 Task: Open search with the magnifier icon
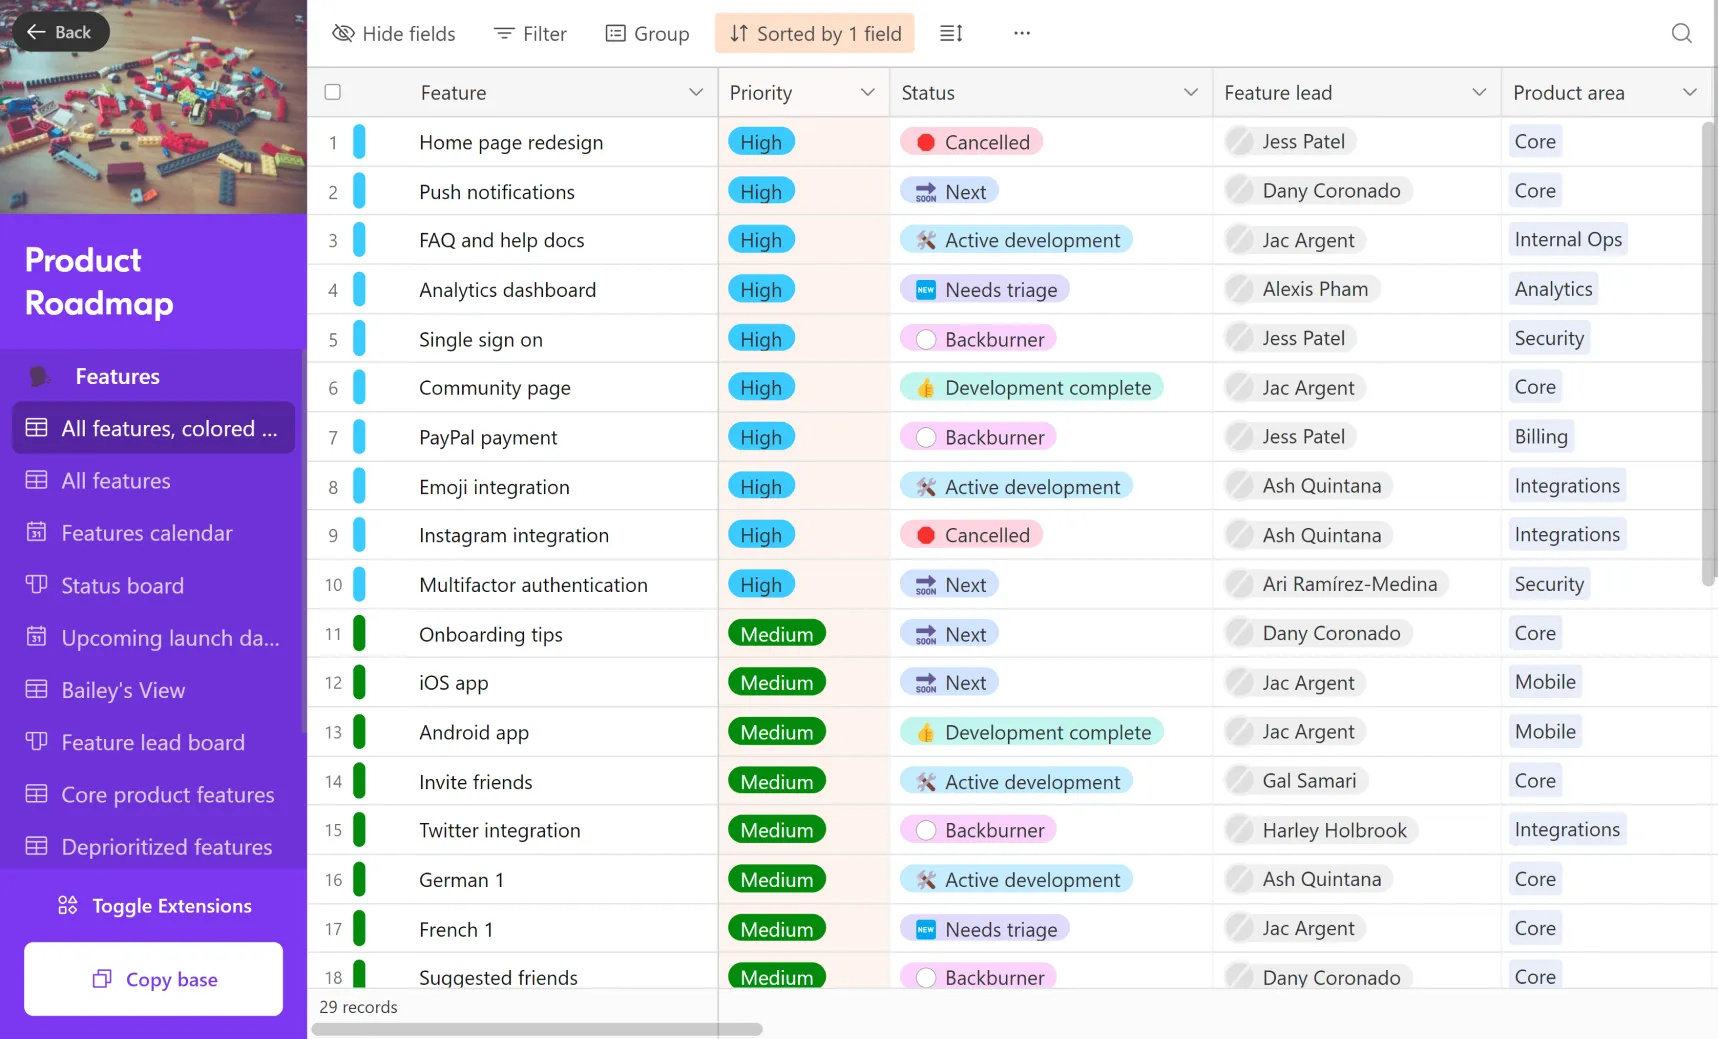click(1681, 33)
